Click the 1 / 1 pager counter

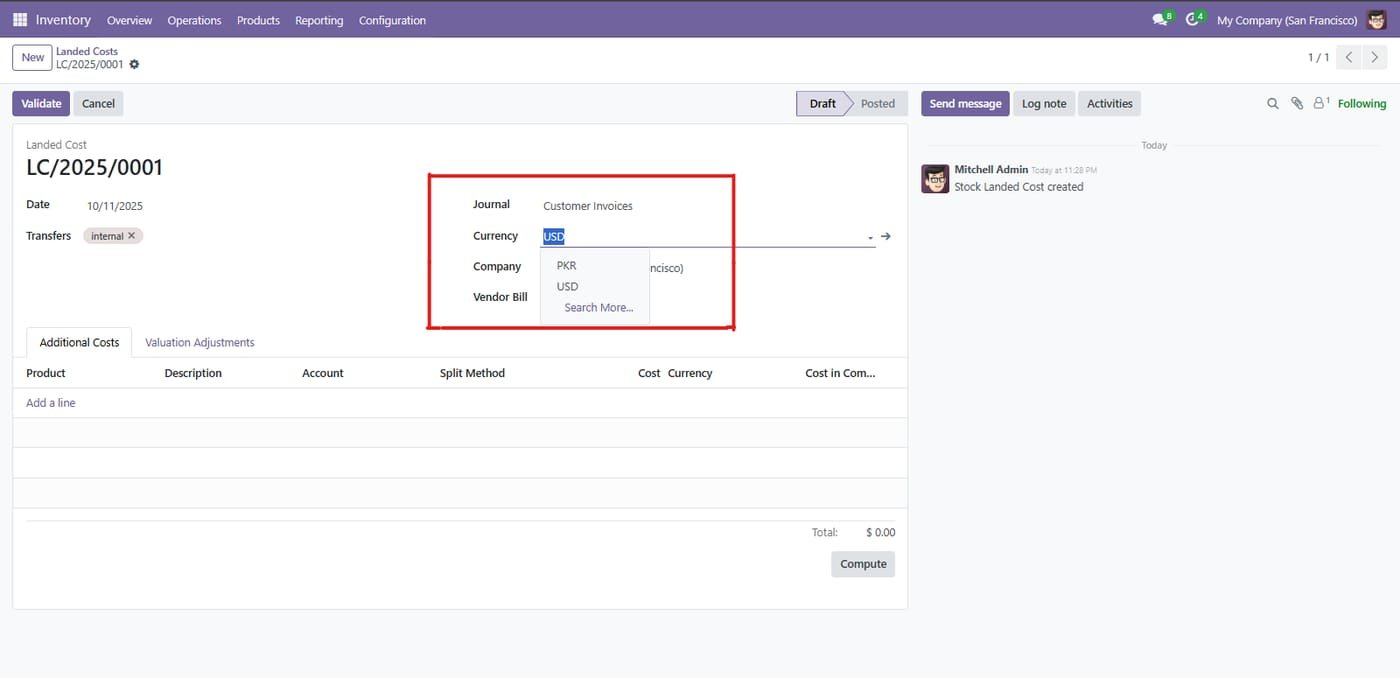click(x=1318, y=57)
